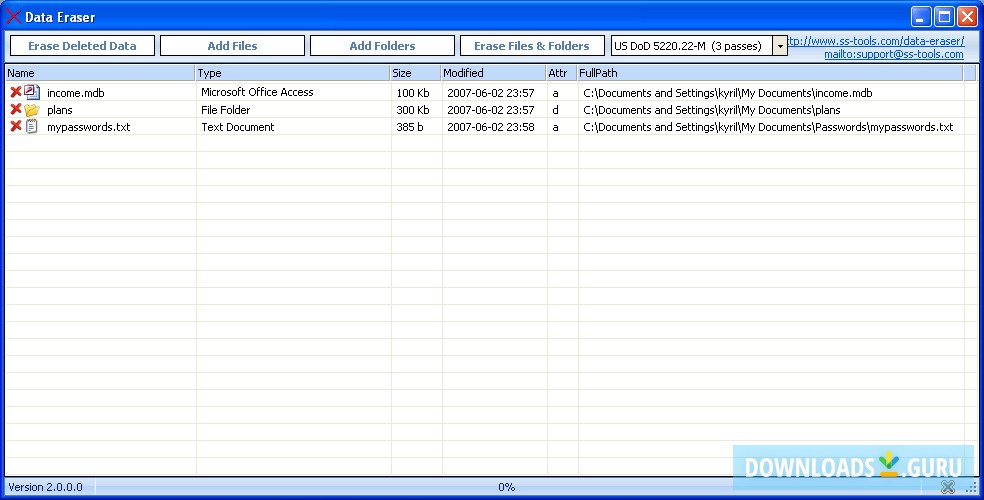Select the plans folder name
This screenshot has width=984, height=500.
click(60, 110)
